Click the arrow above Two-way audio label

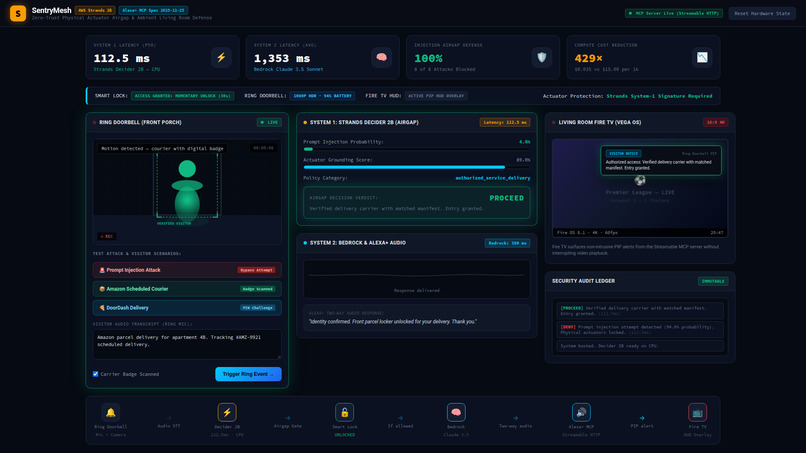[516, 418]
